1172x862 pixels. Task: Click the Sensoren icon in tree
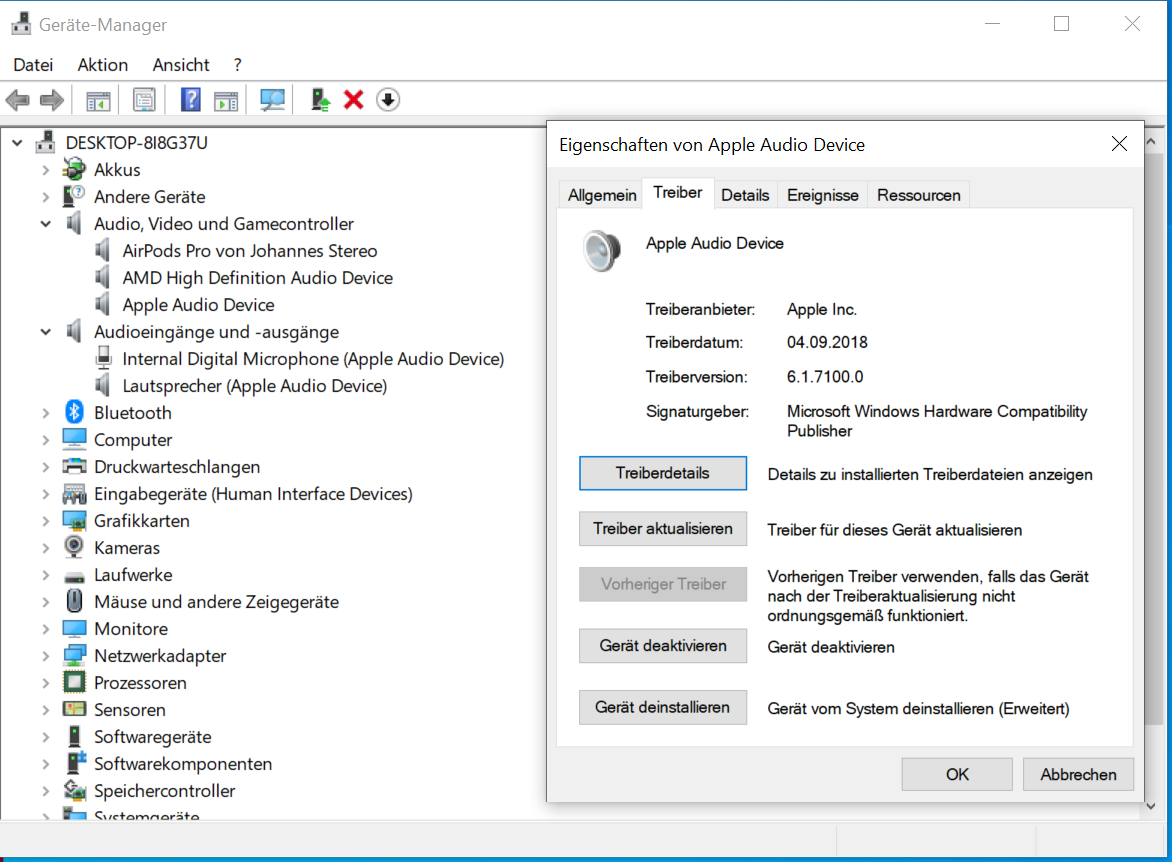click(x=74, y=709)
